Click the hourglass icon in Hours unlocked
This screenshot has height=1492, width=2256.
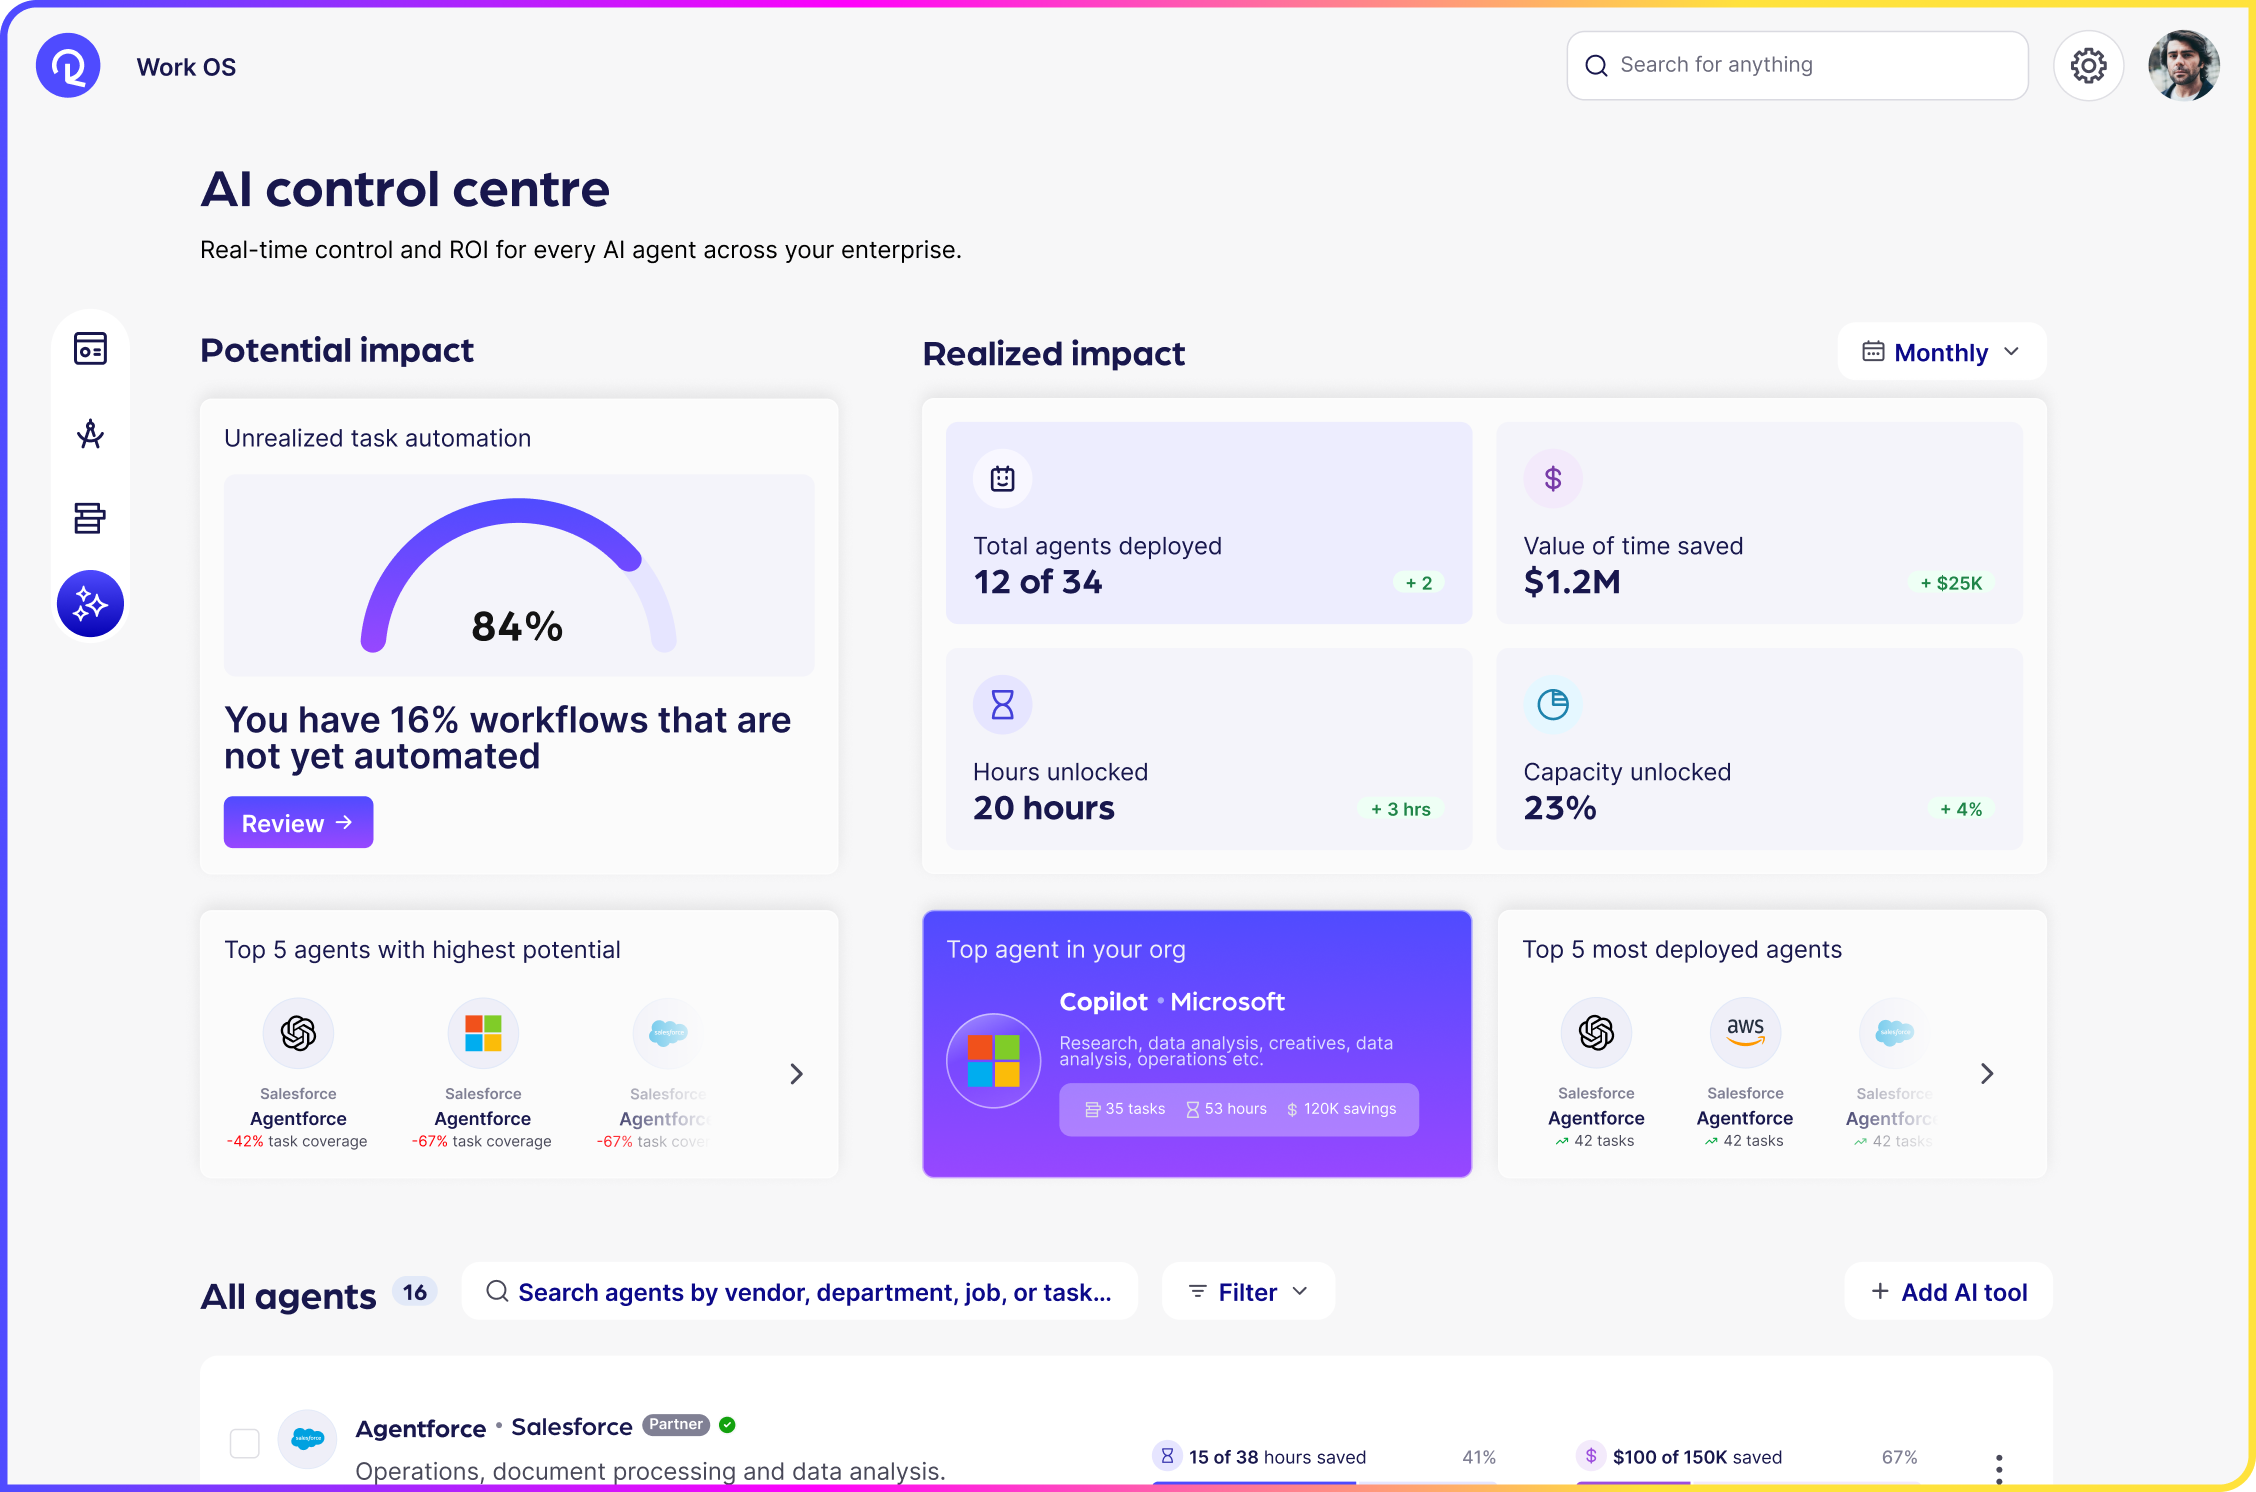pos(1002,705)
